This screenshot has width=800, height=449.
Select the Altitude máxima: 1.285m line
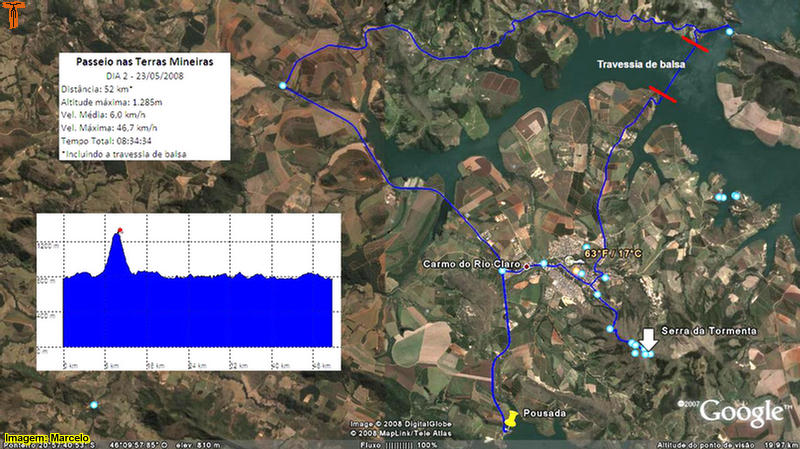point(111,102)
